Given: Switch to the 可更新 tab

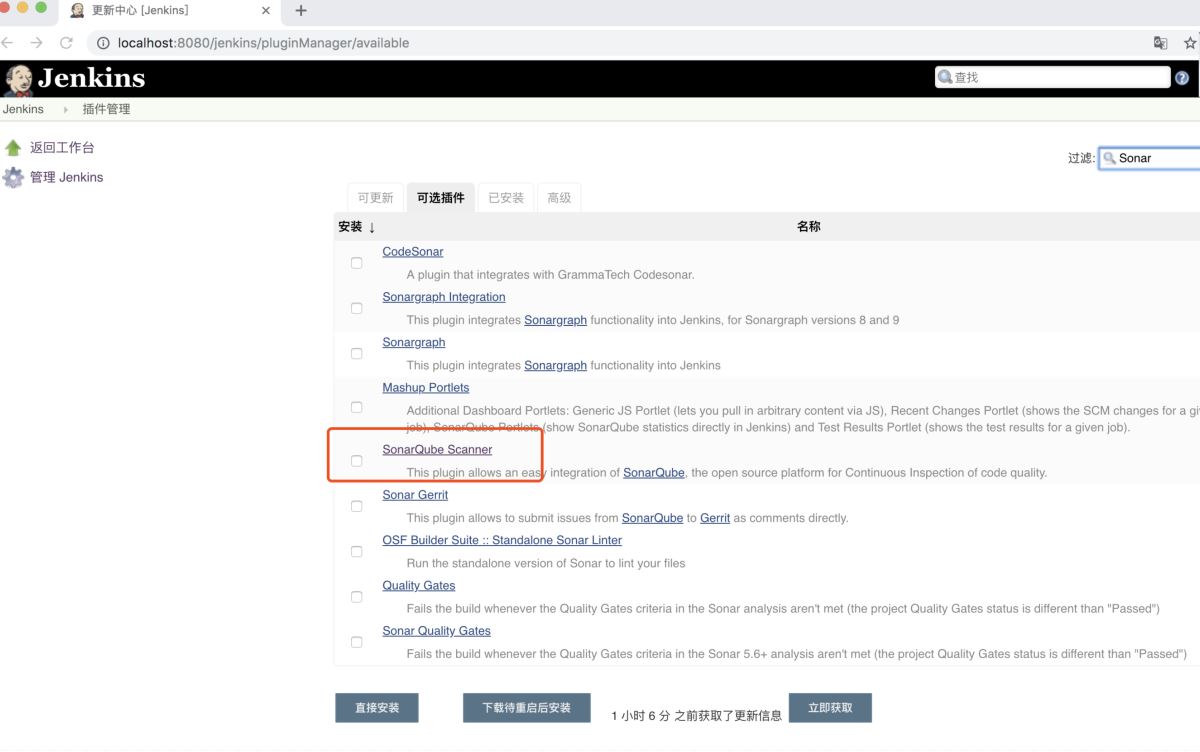Looking at the screenshot, I should click(376, 198).
